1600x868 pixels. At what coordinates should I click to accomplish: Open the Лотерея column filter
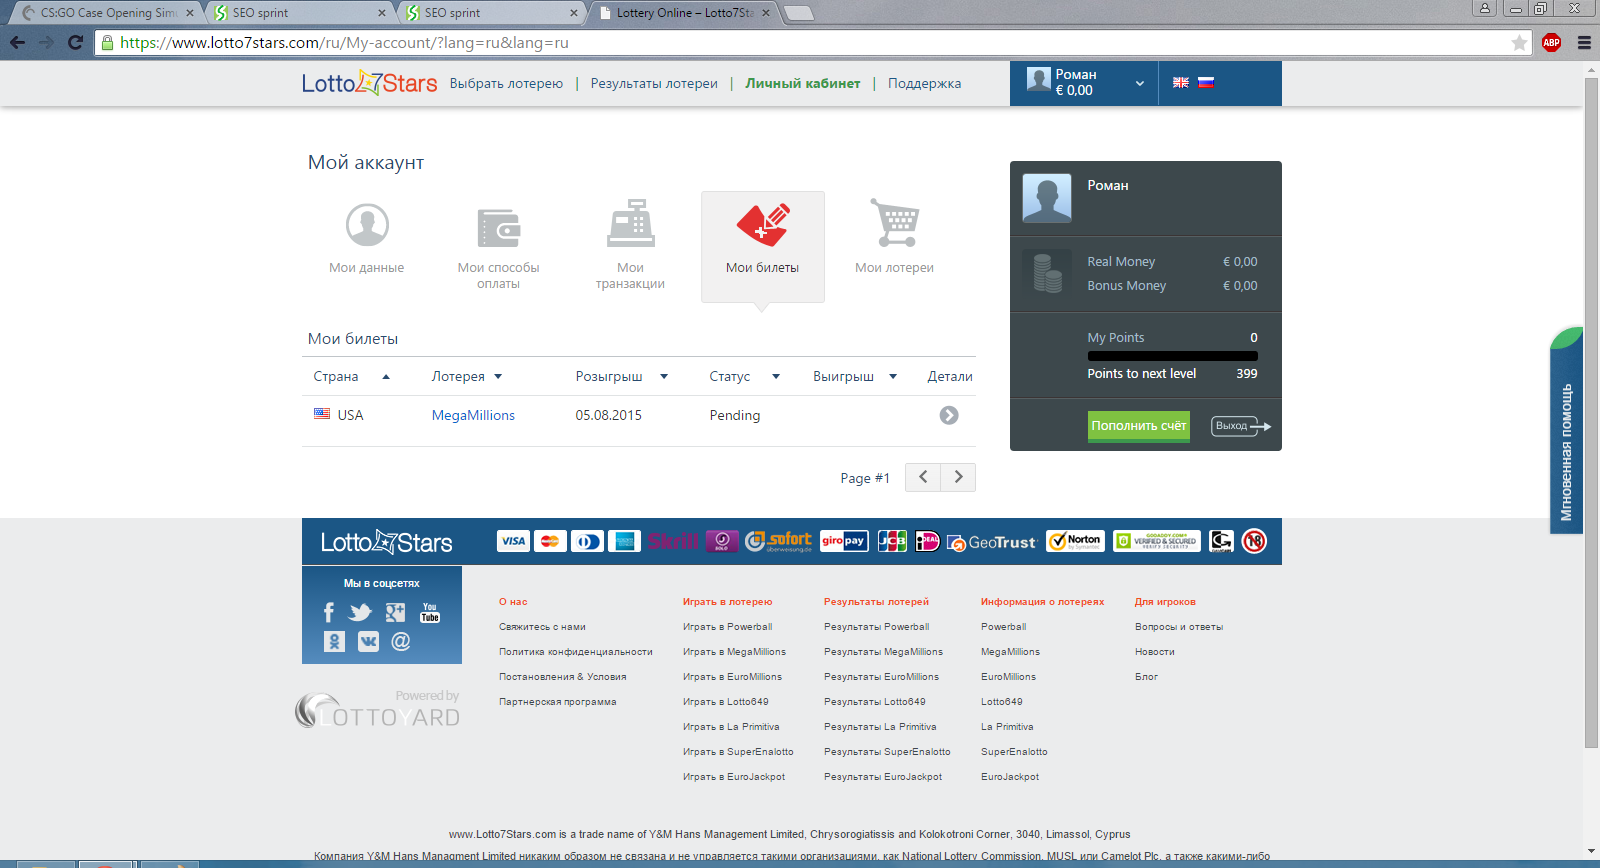pyautogui.click(x=498, y=377)
